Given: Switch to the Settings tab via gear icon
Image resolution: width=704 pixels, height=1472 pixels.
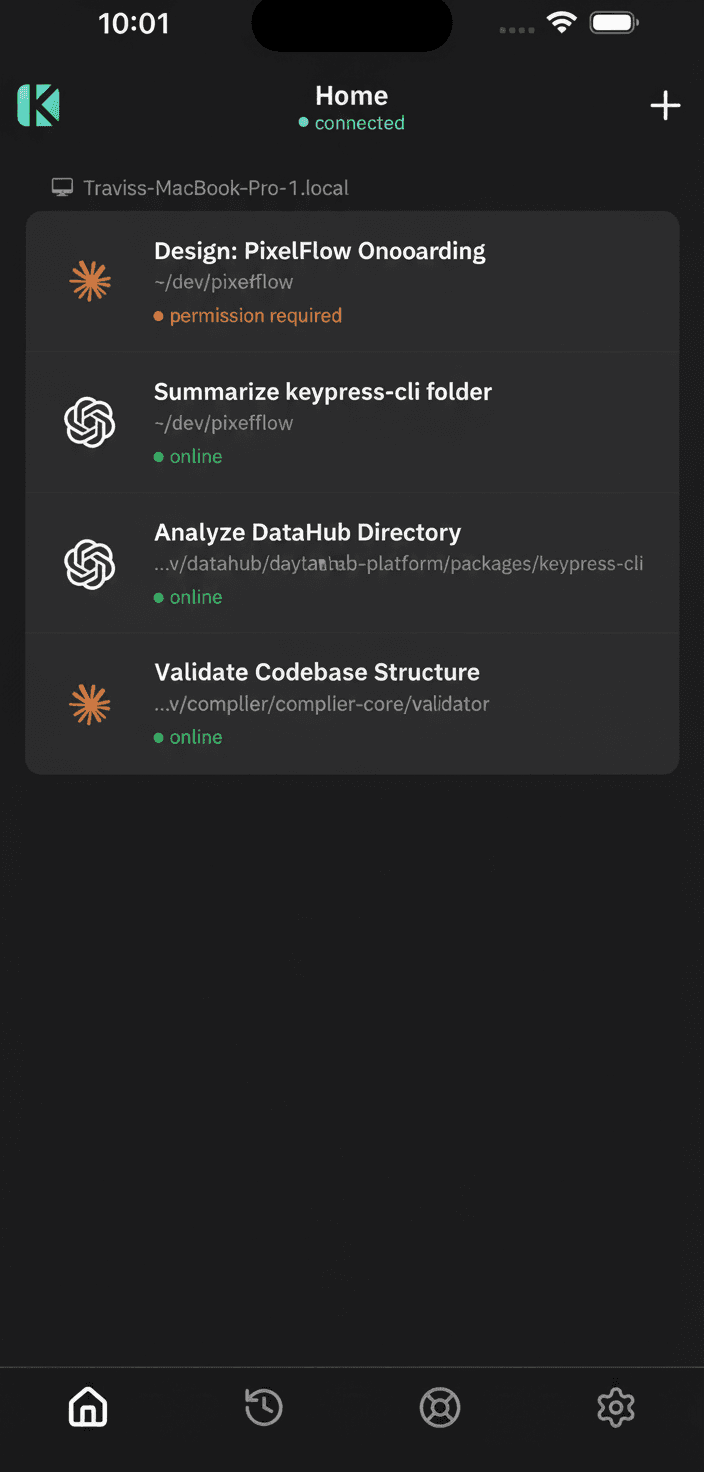Looking at the screenshot, I should pos(616,1407).
